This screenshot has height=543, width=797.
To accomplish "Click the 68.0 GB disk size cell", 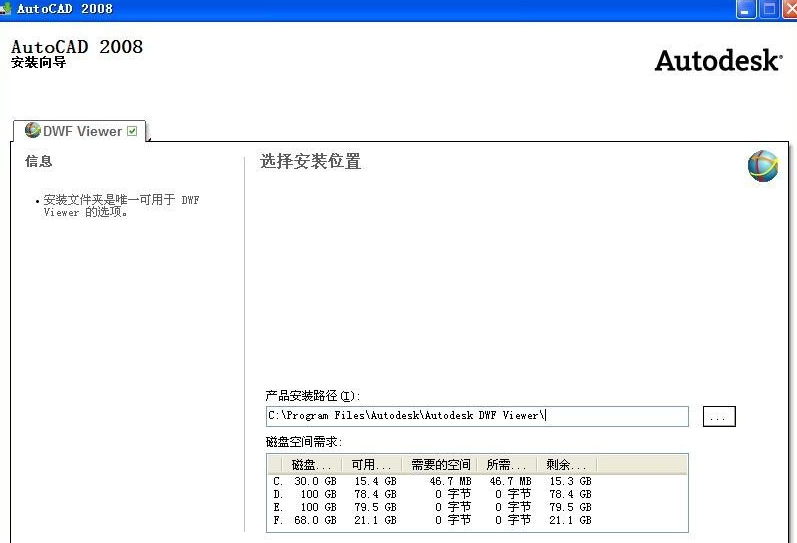I will tap(315, 520).
